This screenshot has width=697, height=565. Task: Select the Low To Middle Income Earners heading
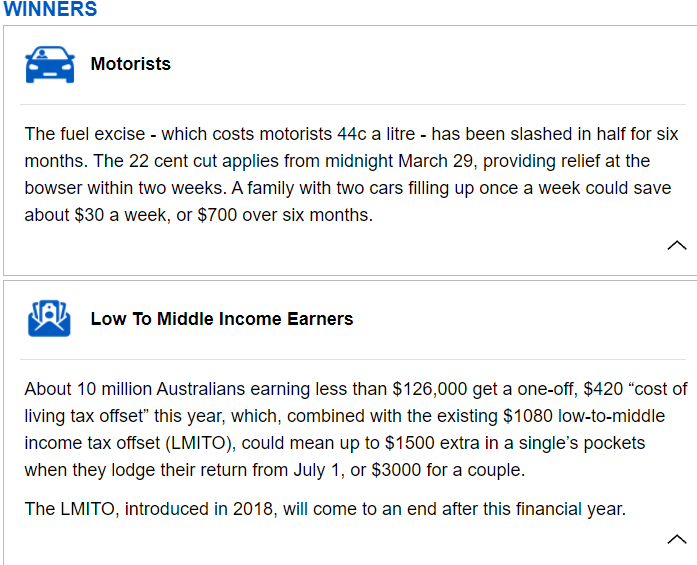(x=222, y=319)
